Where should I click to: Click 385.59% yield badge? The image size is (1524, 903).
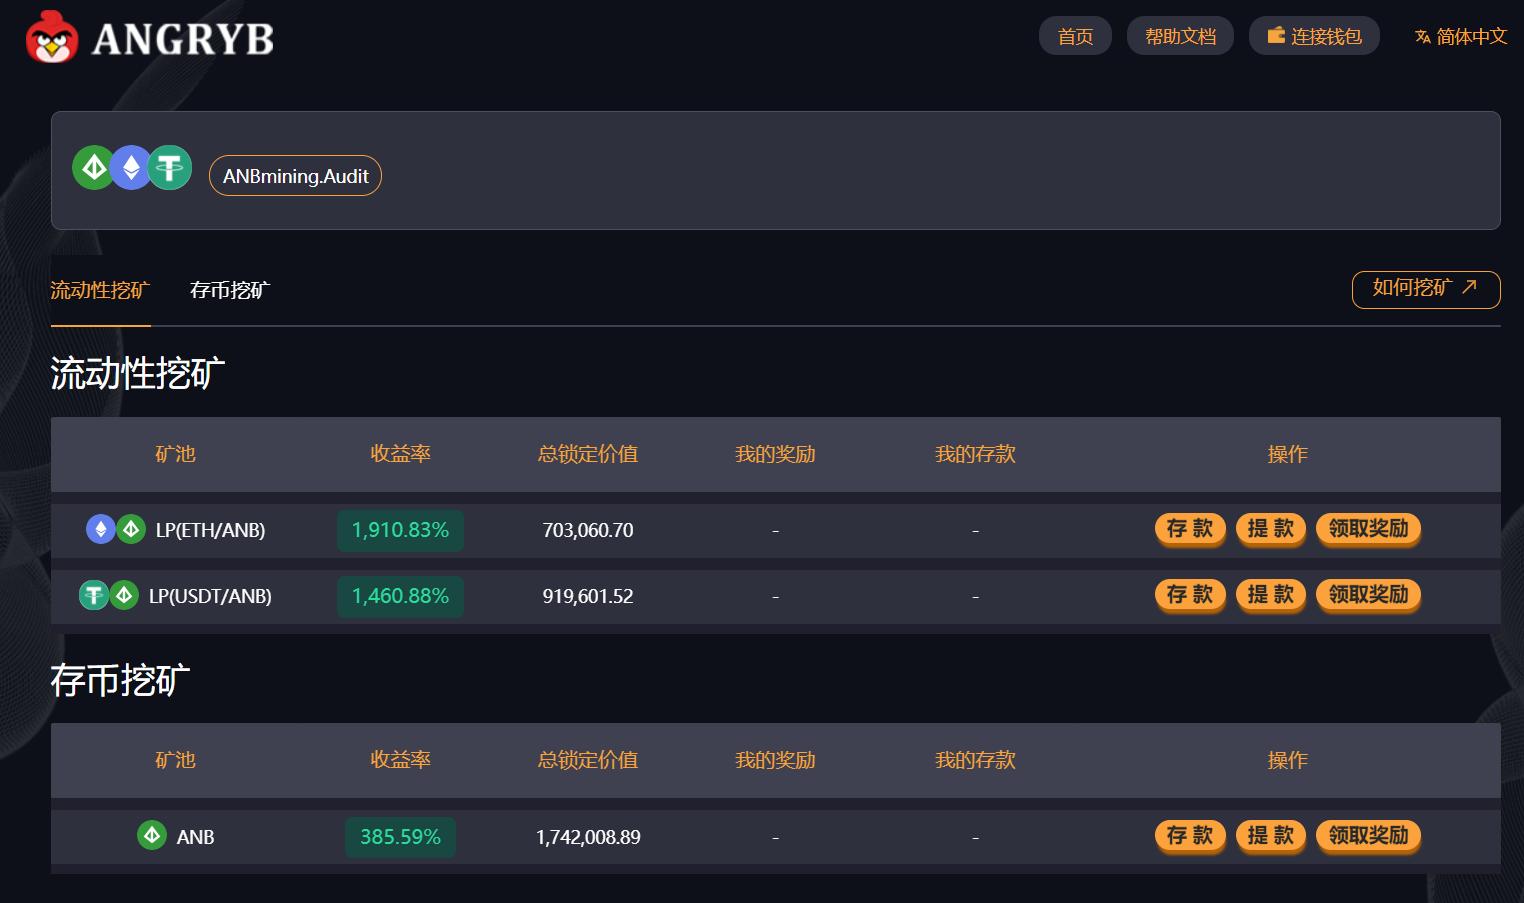pyautogui.click(x=400, y=837)
